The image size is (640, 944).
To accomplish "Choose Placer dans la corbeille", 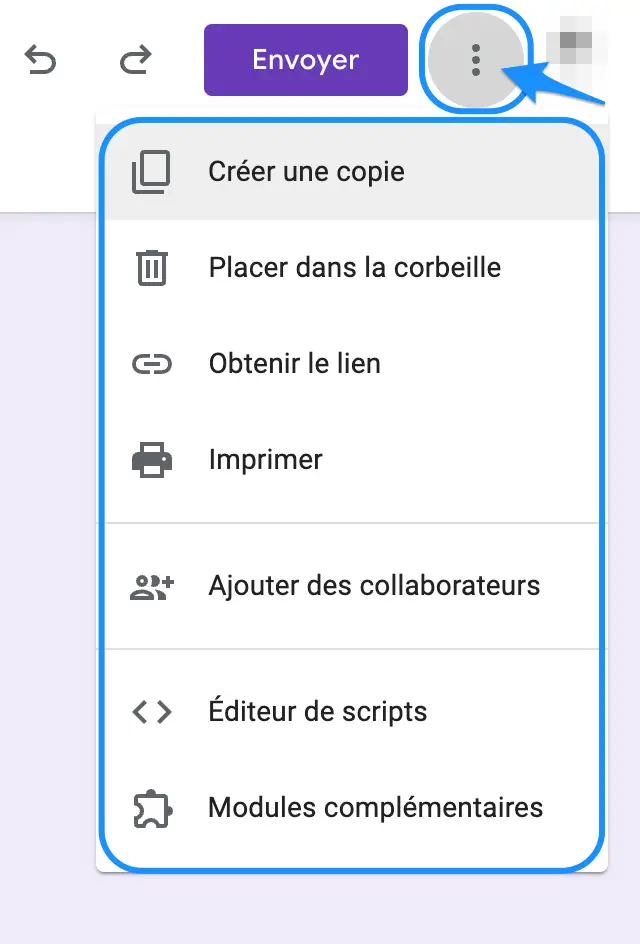I will click(x=352, y=267).
